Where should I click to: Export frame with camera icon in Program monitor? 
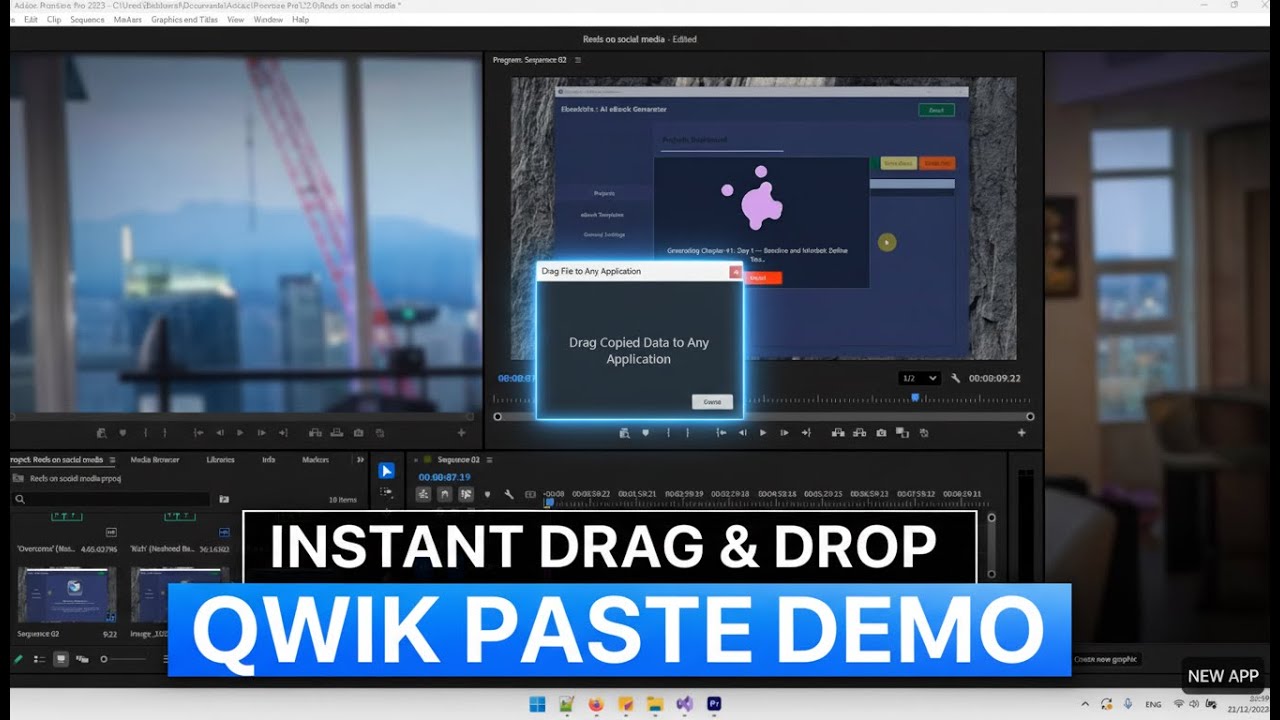(881, 433)
